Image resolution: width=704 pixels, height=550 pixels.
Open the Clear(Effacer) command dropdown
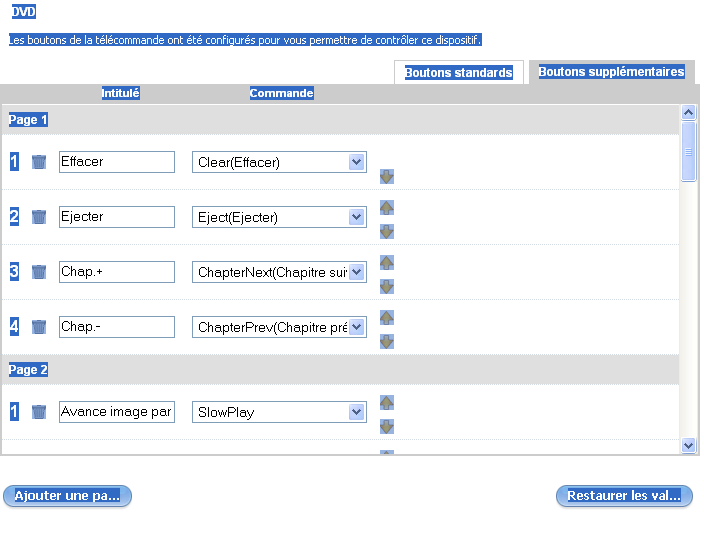pos(356,162)
